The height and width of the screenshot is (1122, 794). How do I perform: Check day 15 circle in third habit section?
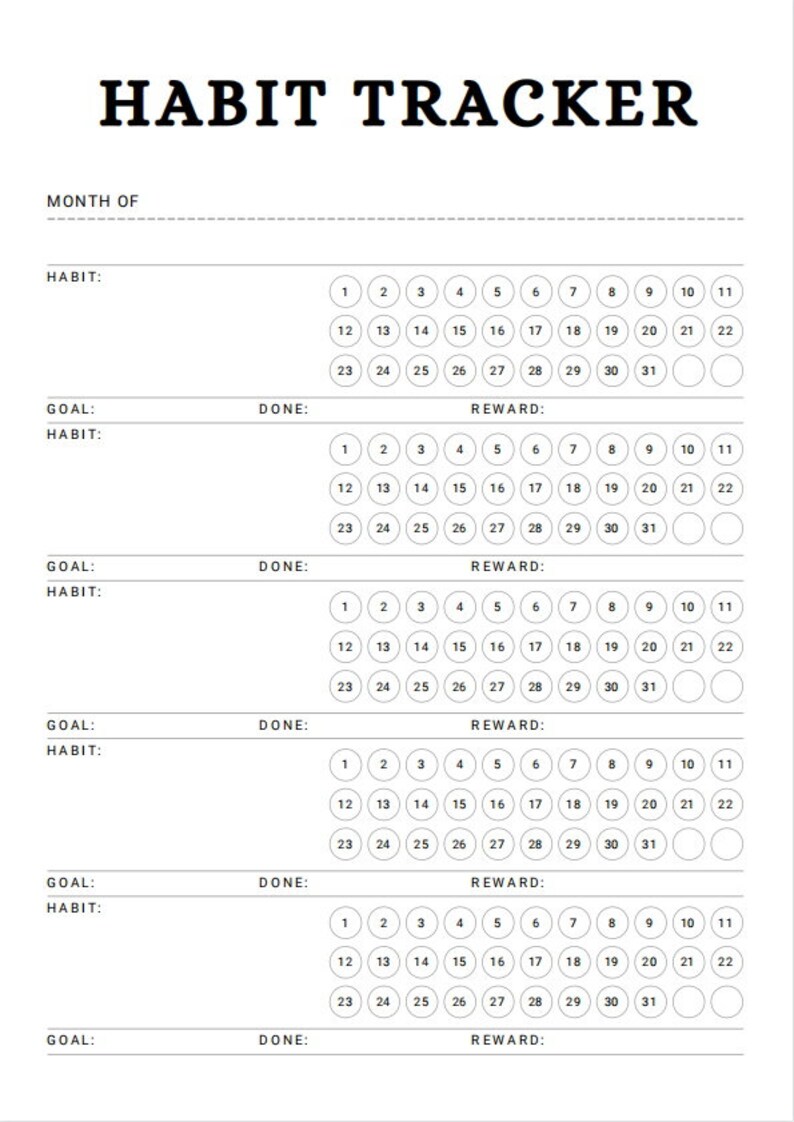(459, 647)
